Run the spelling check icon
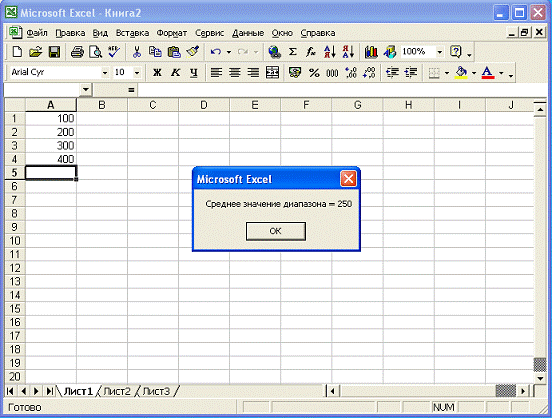 click(114, 52)
